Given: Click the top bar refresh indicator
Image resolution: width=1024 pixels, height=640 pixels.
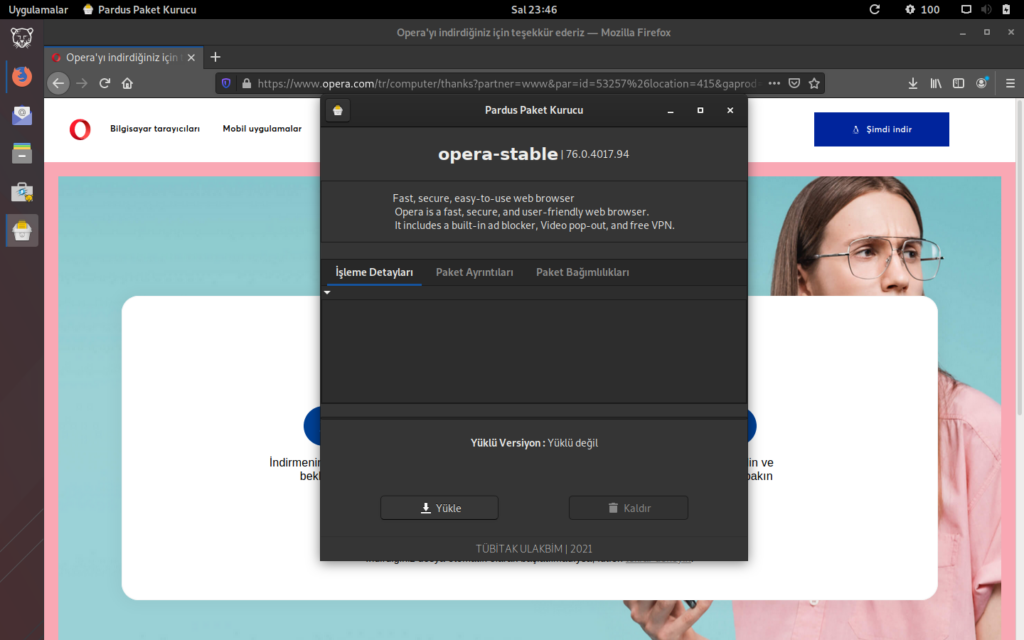Looking at the screenshot, I should tap(874, 9).
